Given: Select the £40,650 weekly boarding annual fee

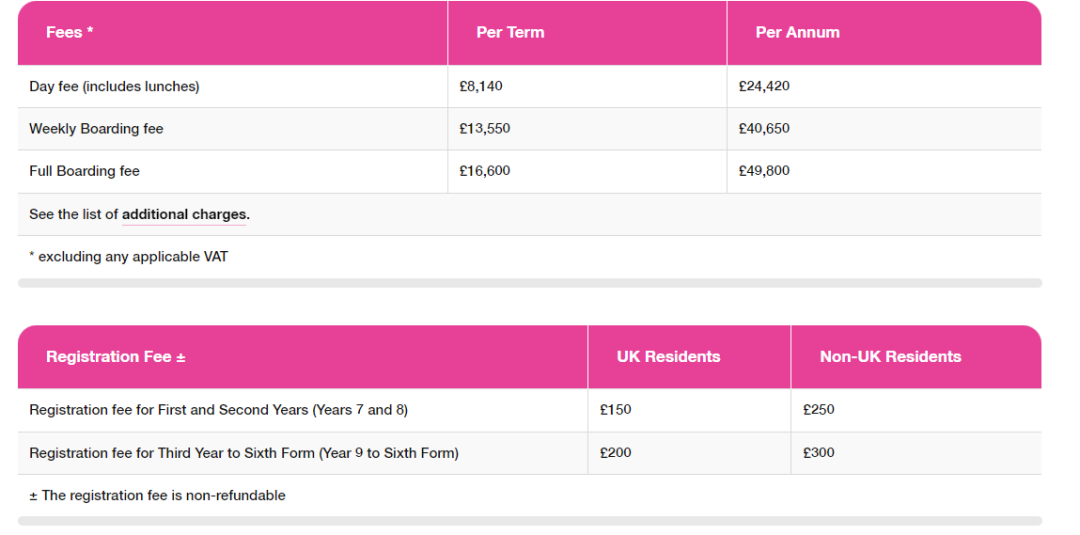Looking at the screenshot, I should coord(764,129).
